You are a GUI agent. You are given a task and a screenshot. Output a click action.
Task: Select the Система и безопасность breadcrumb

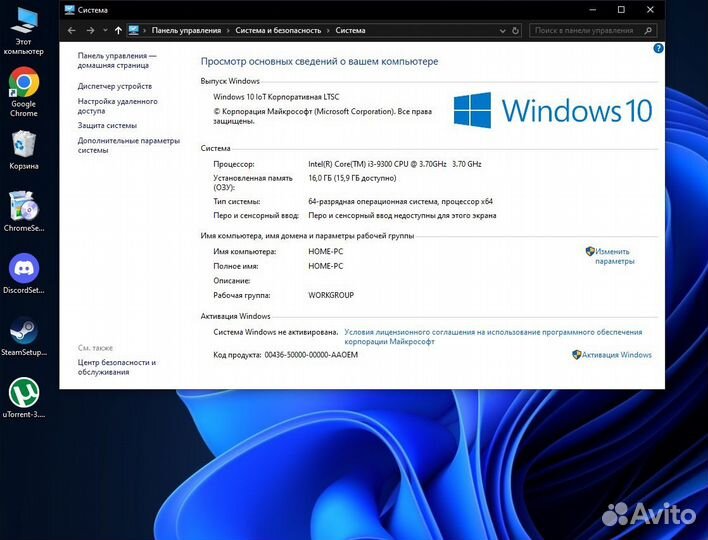pyautogui.click(x=278, y=30)
